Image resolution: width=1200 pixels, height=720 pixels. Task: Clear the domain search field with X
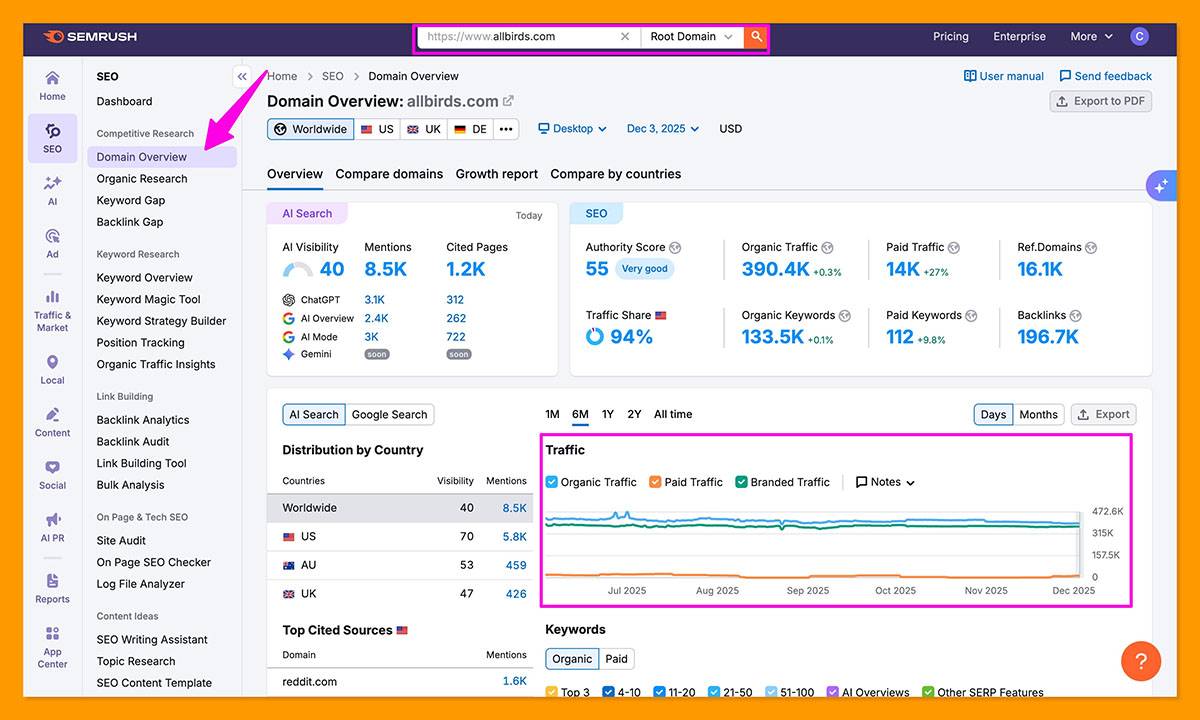[625, 37]
